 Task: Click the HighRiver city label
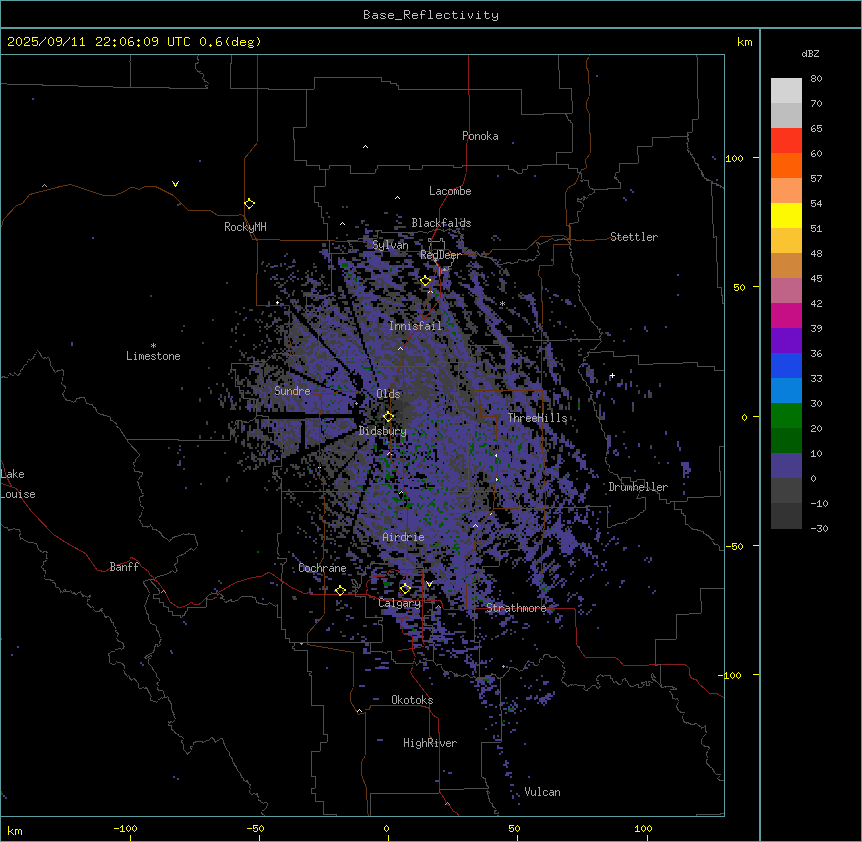pos(430,743)
